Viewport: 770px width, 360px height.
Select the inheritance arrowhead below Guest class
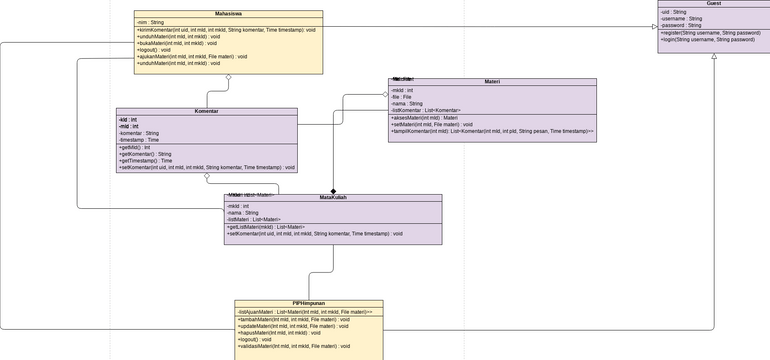(714, 56)
